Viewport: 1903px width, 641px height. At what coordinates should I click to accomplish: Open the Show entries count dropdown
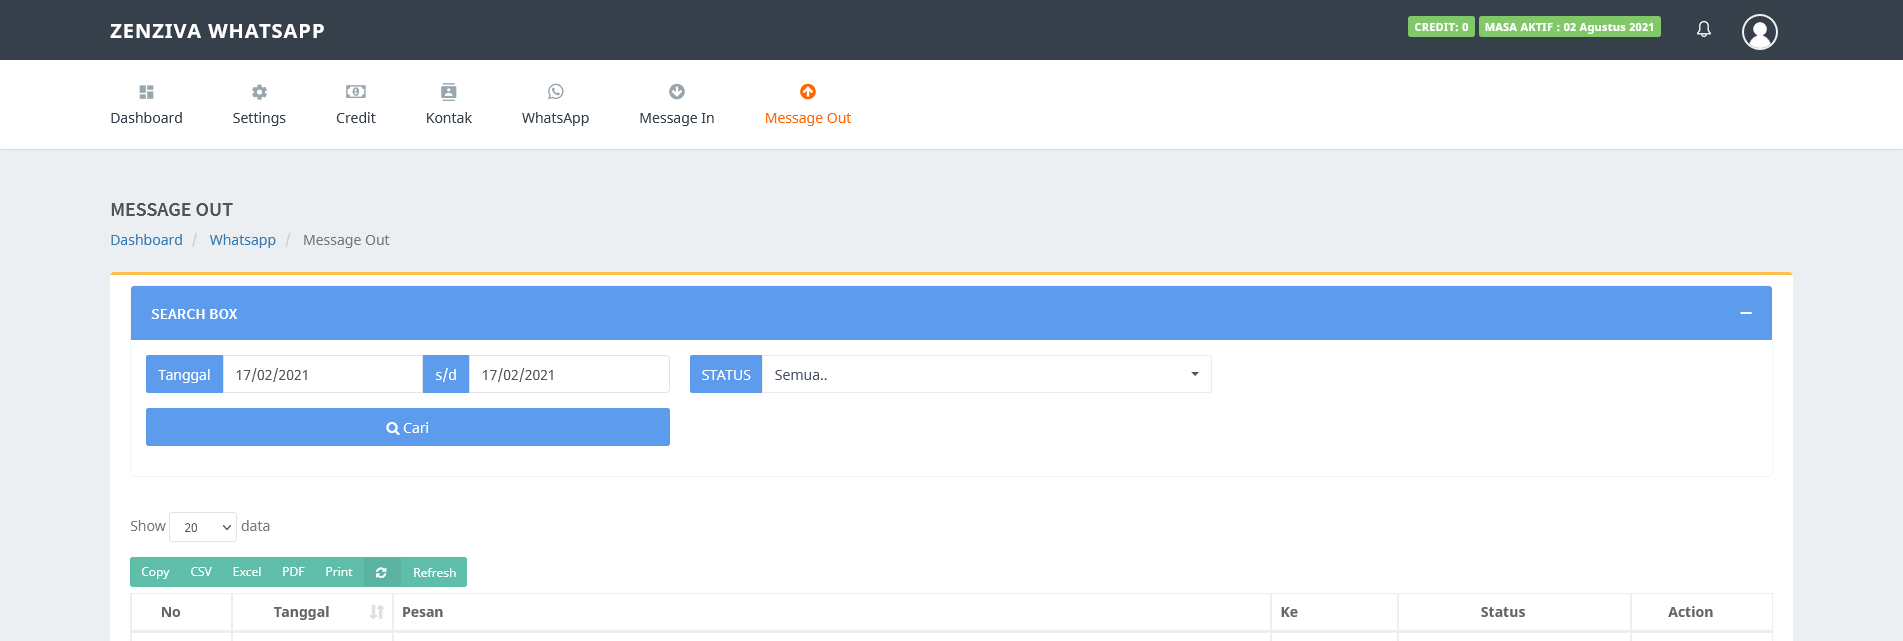pyautogui.click(x=203, y=527)
